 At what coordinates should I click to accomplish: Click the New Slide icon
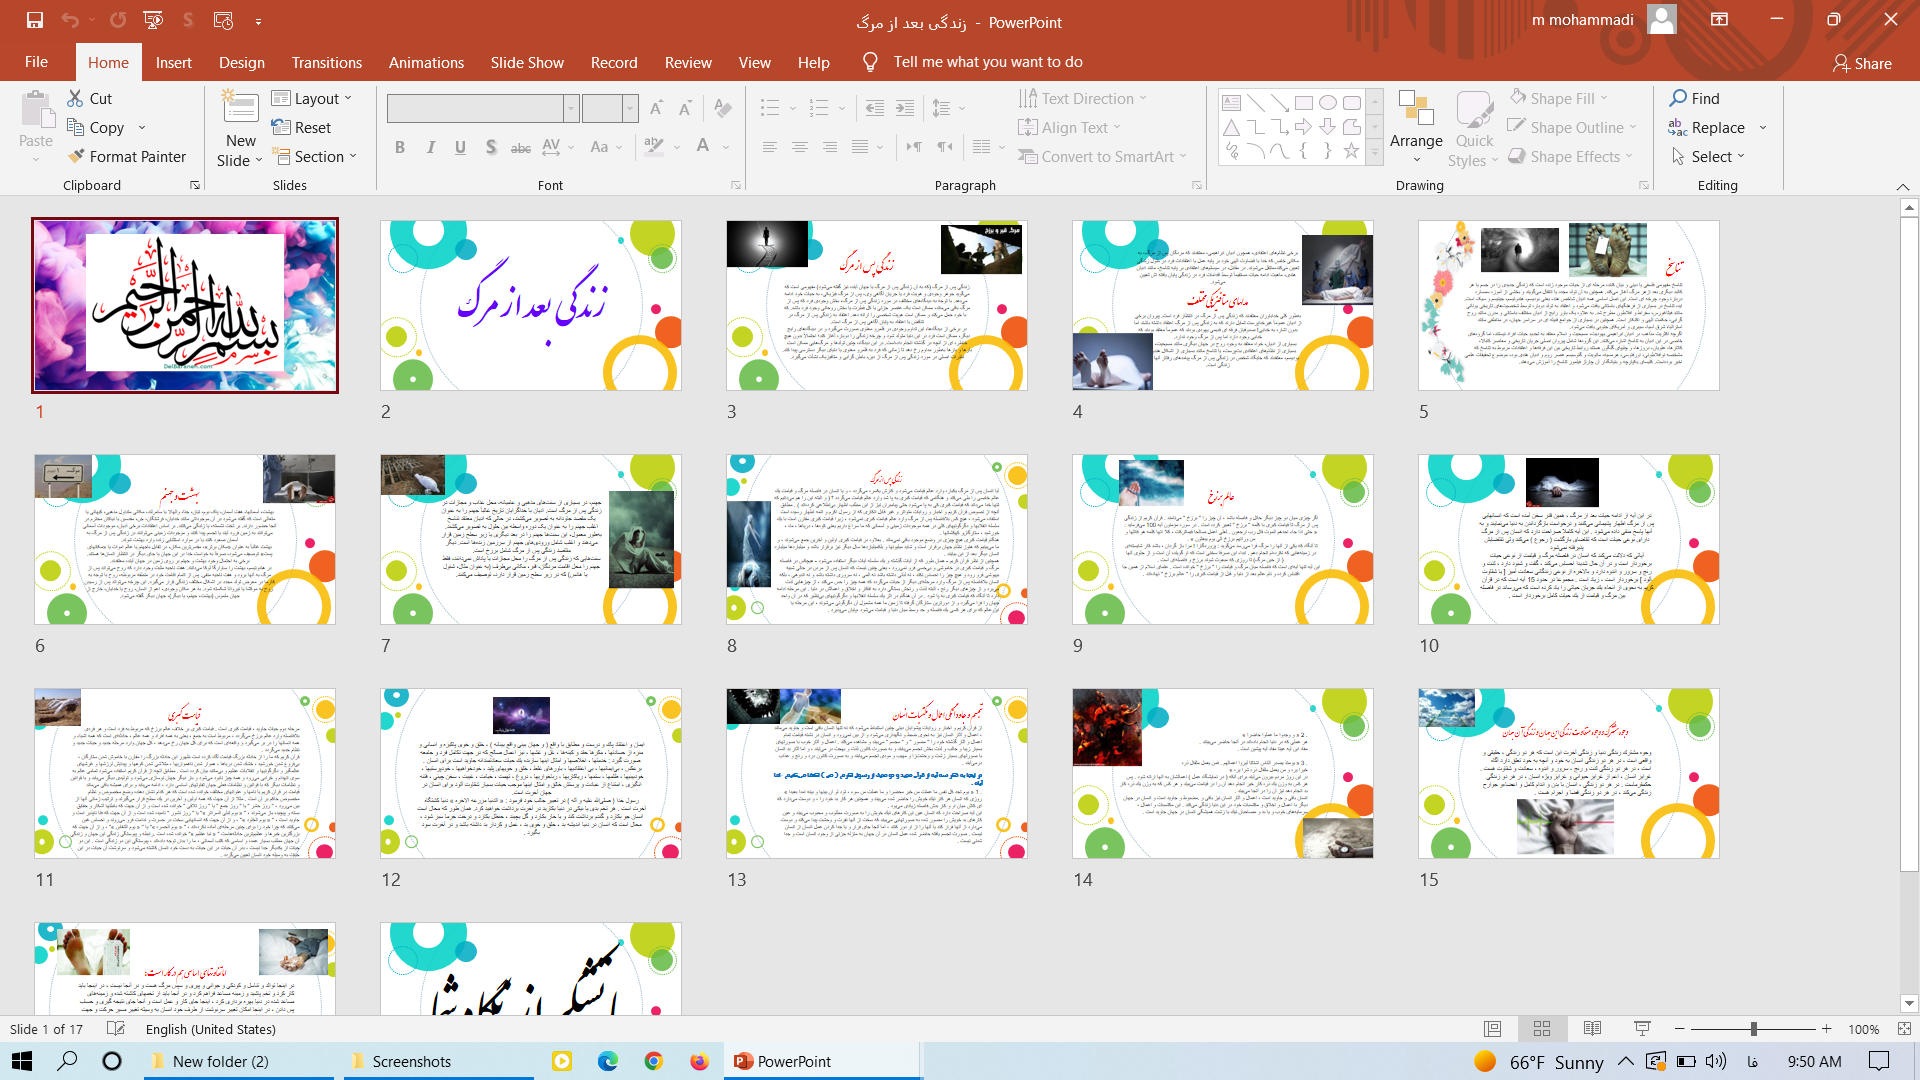tap(240, 110)
